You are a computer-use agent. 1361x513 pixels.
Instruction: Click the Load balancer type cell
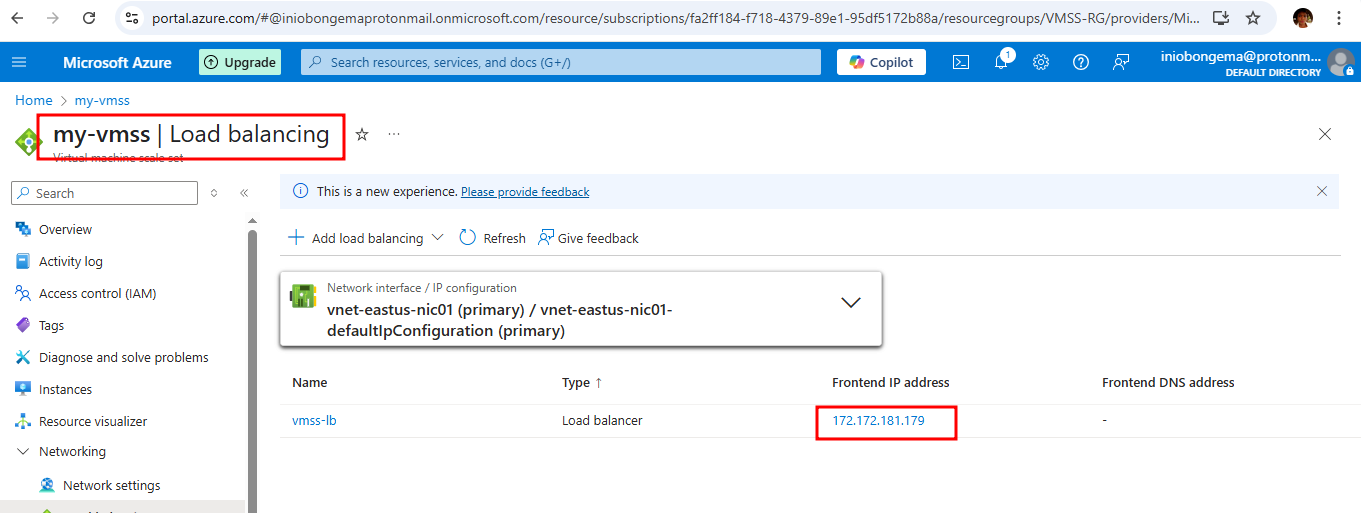point(602,421)
